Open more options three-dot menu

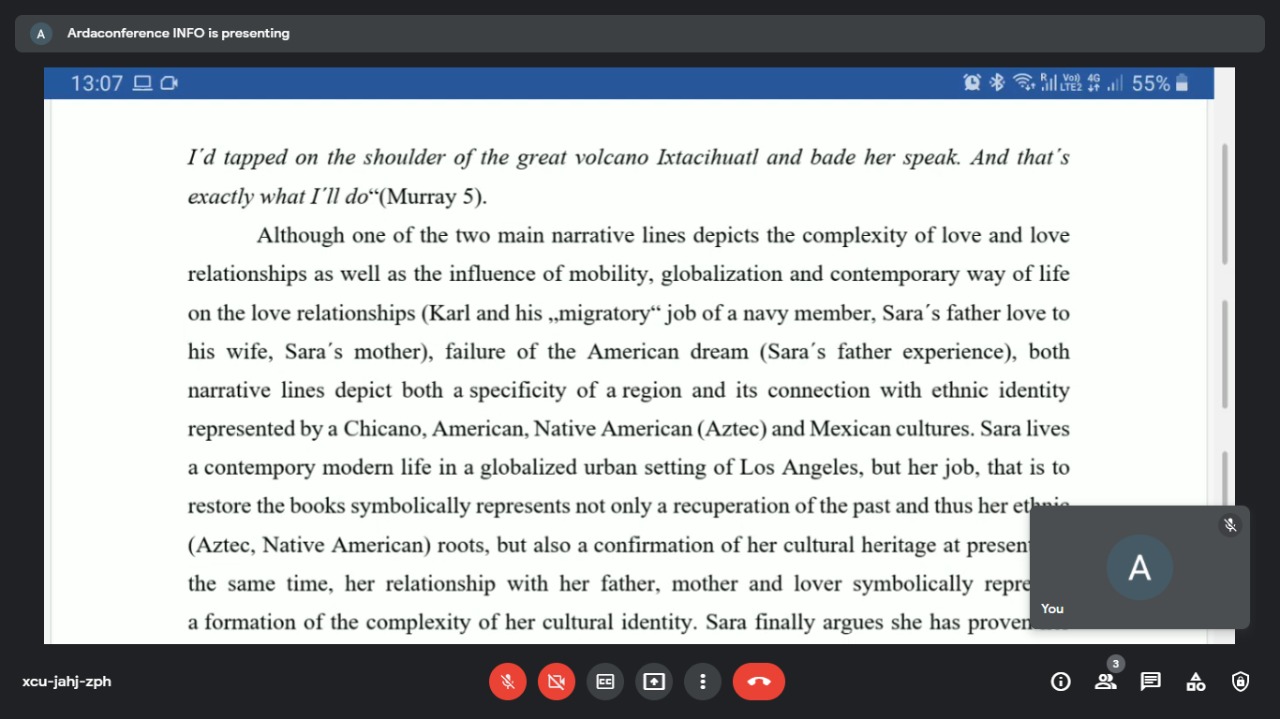(x=703, y=681)
